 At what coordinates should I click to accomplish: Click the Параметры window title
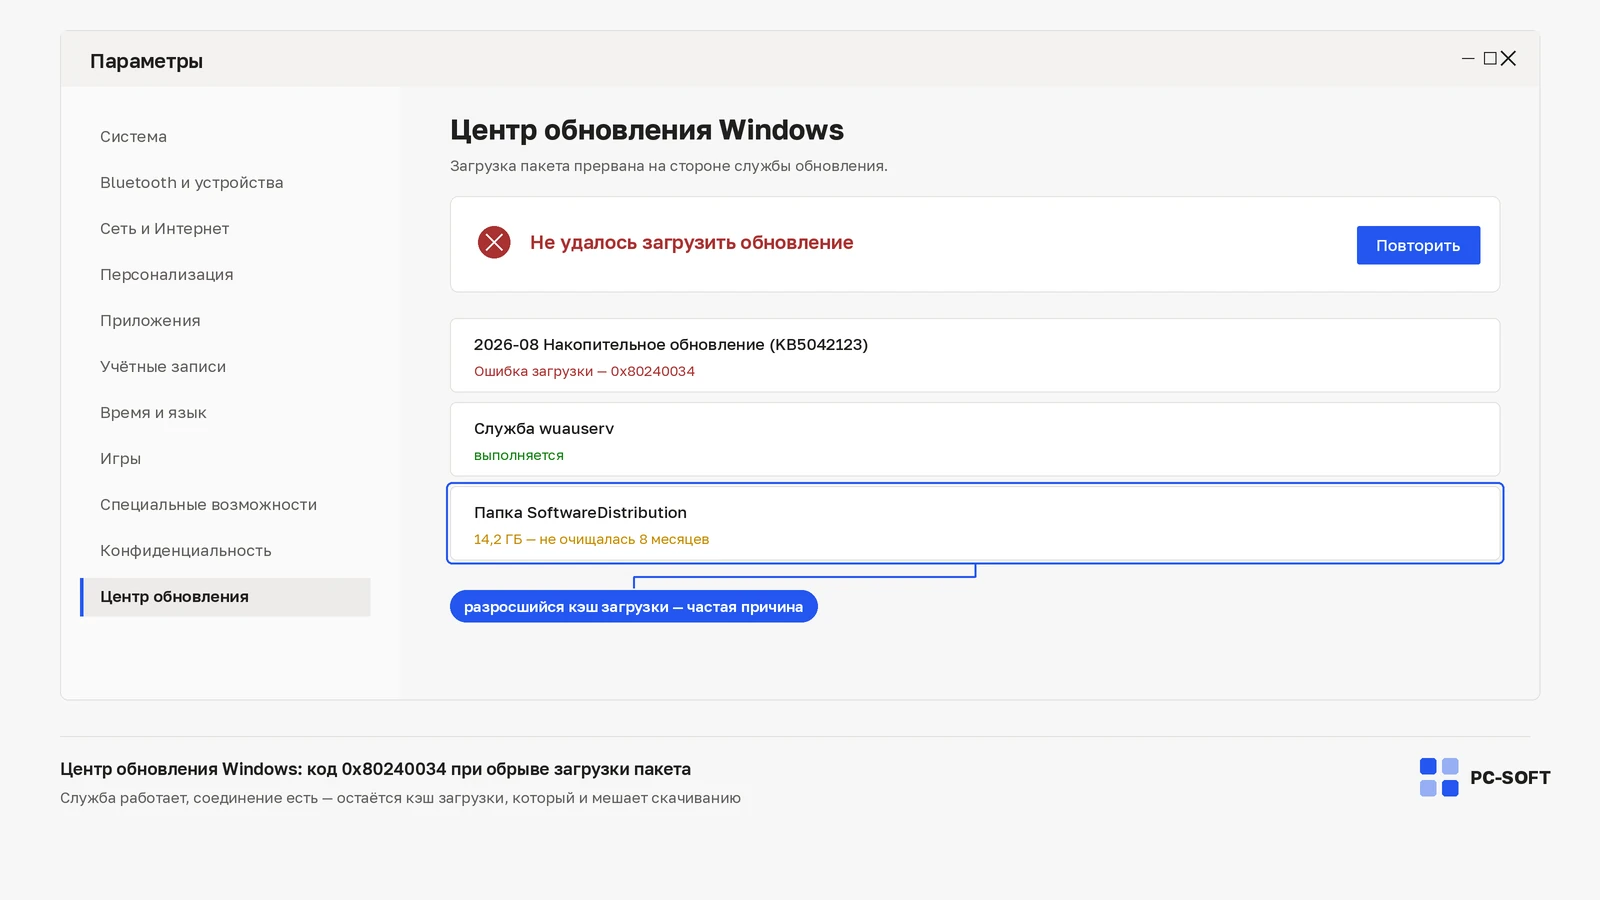point(146,61)
